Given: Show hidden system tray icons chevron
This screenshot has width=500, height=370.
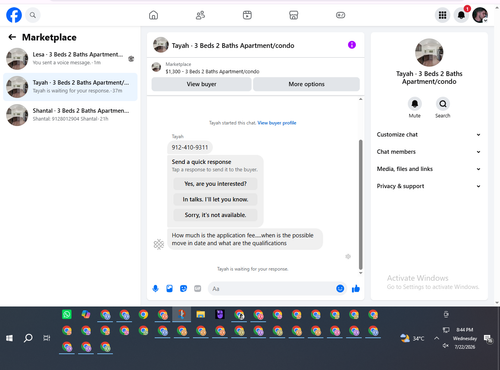Looking at the screenshot, I should (x=436, y=338).
